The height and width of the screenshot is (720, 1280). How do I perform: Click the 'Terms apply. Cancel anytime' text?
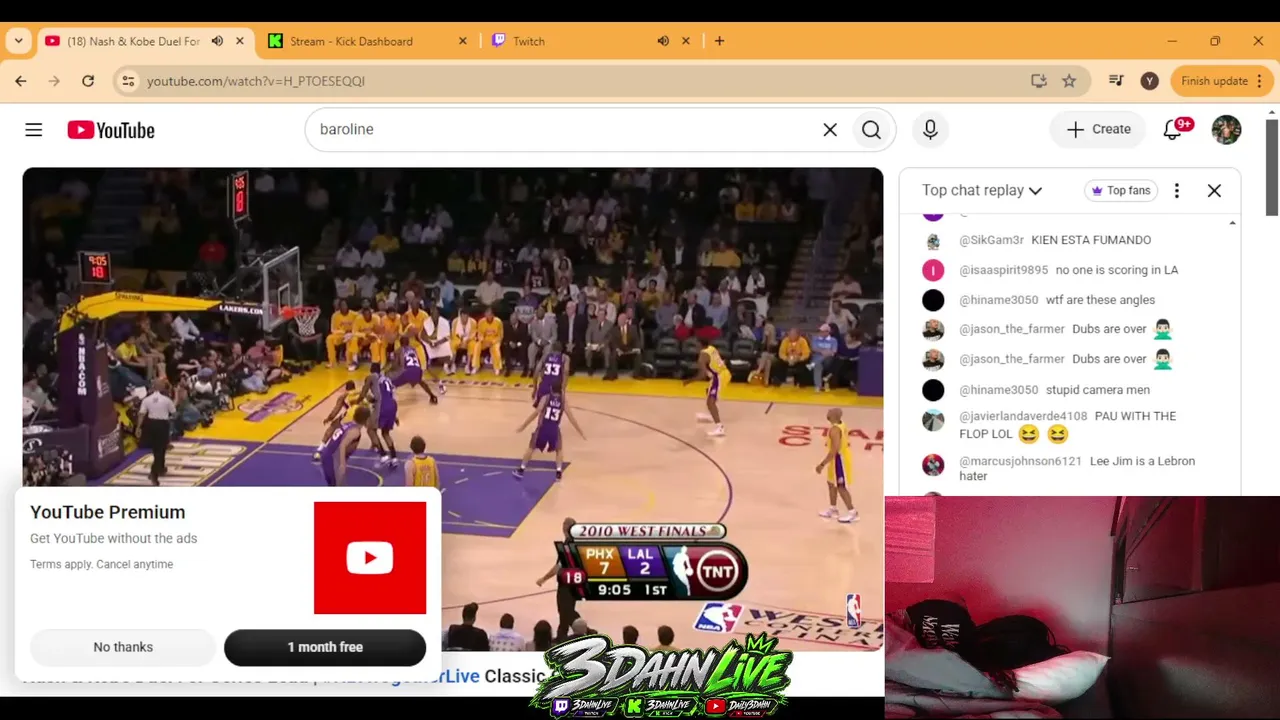101,564
